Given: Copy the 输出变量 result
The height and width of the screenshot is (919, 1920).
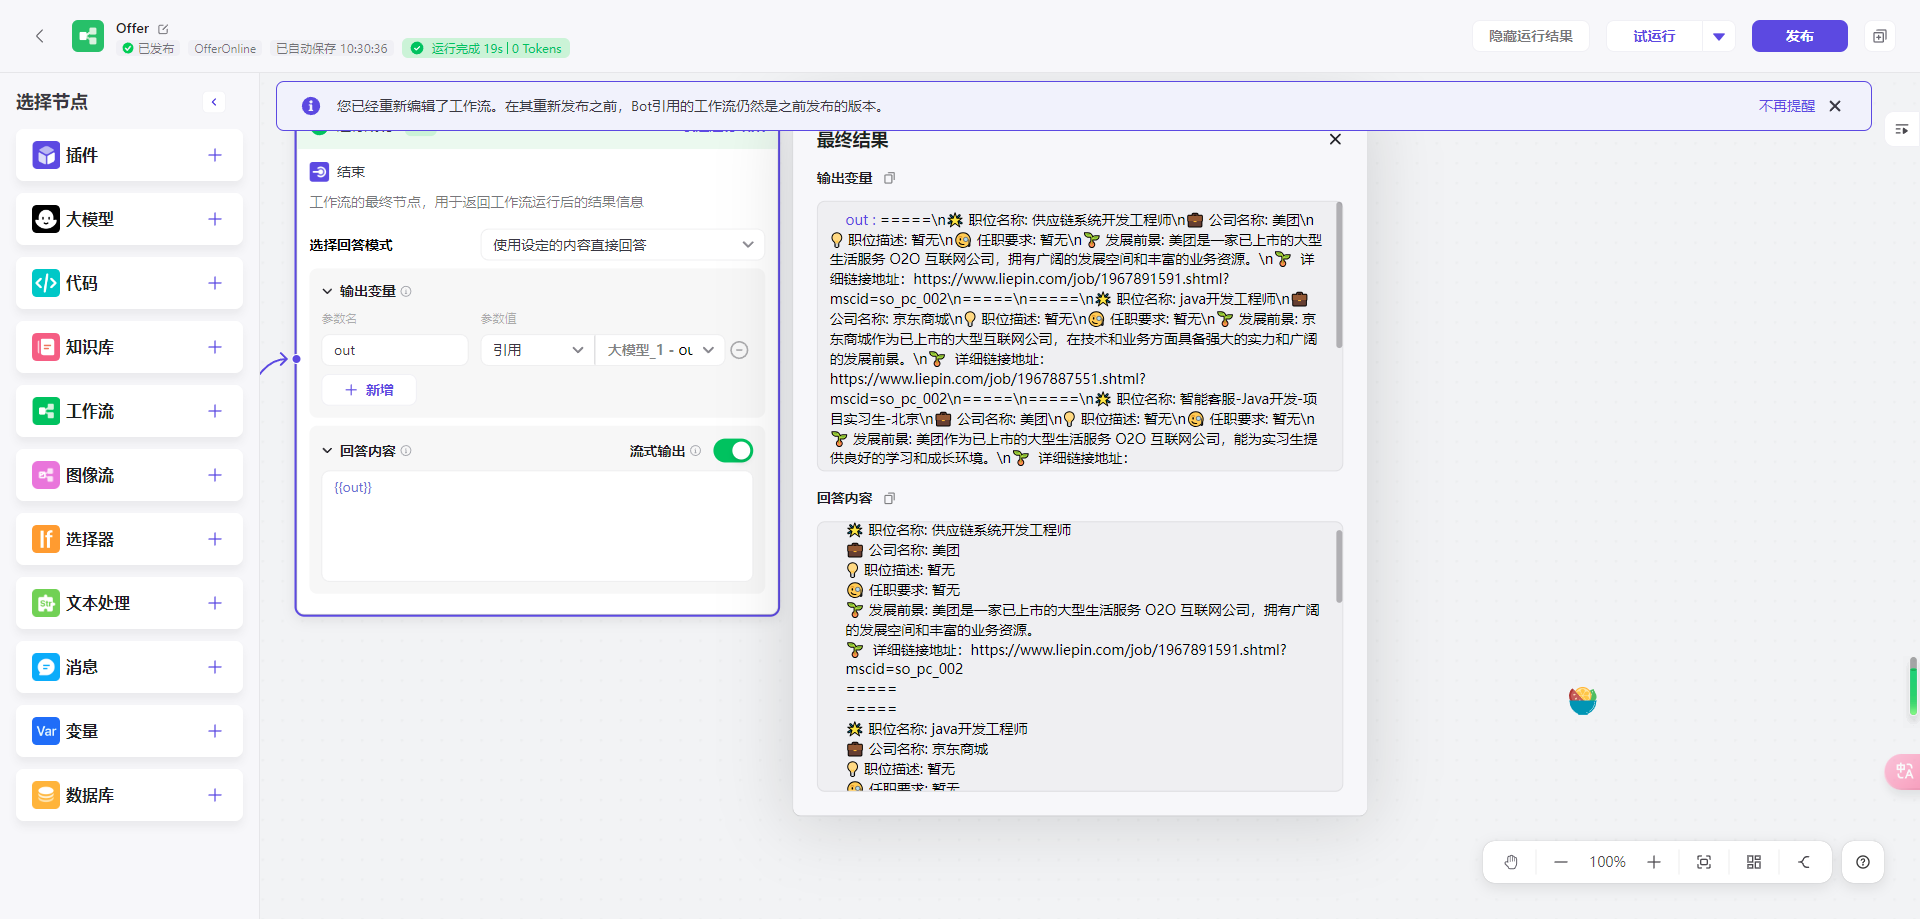Looking at the screenshot, I should pyautogui.click(x=889, y=178).
